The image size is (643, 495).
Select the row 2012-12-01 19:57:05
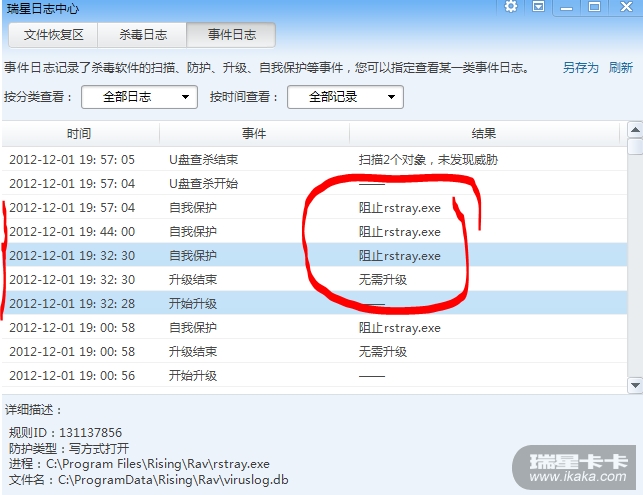pyautogui.click(x=315, y=160)
